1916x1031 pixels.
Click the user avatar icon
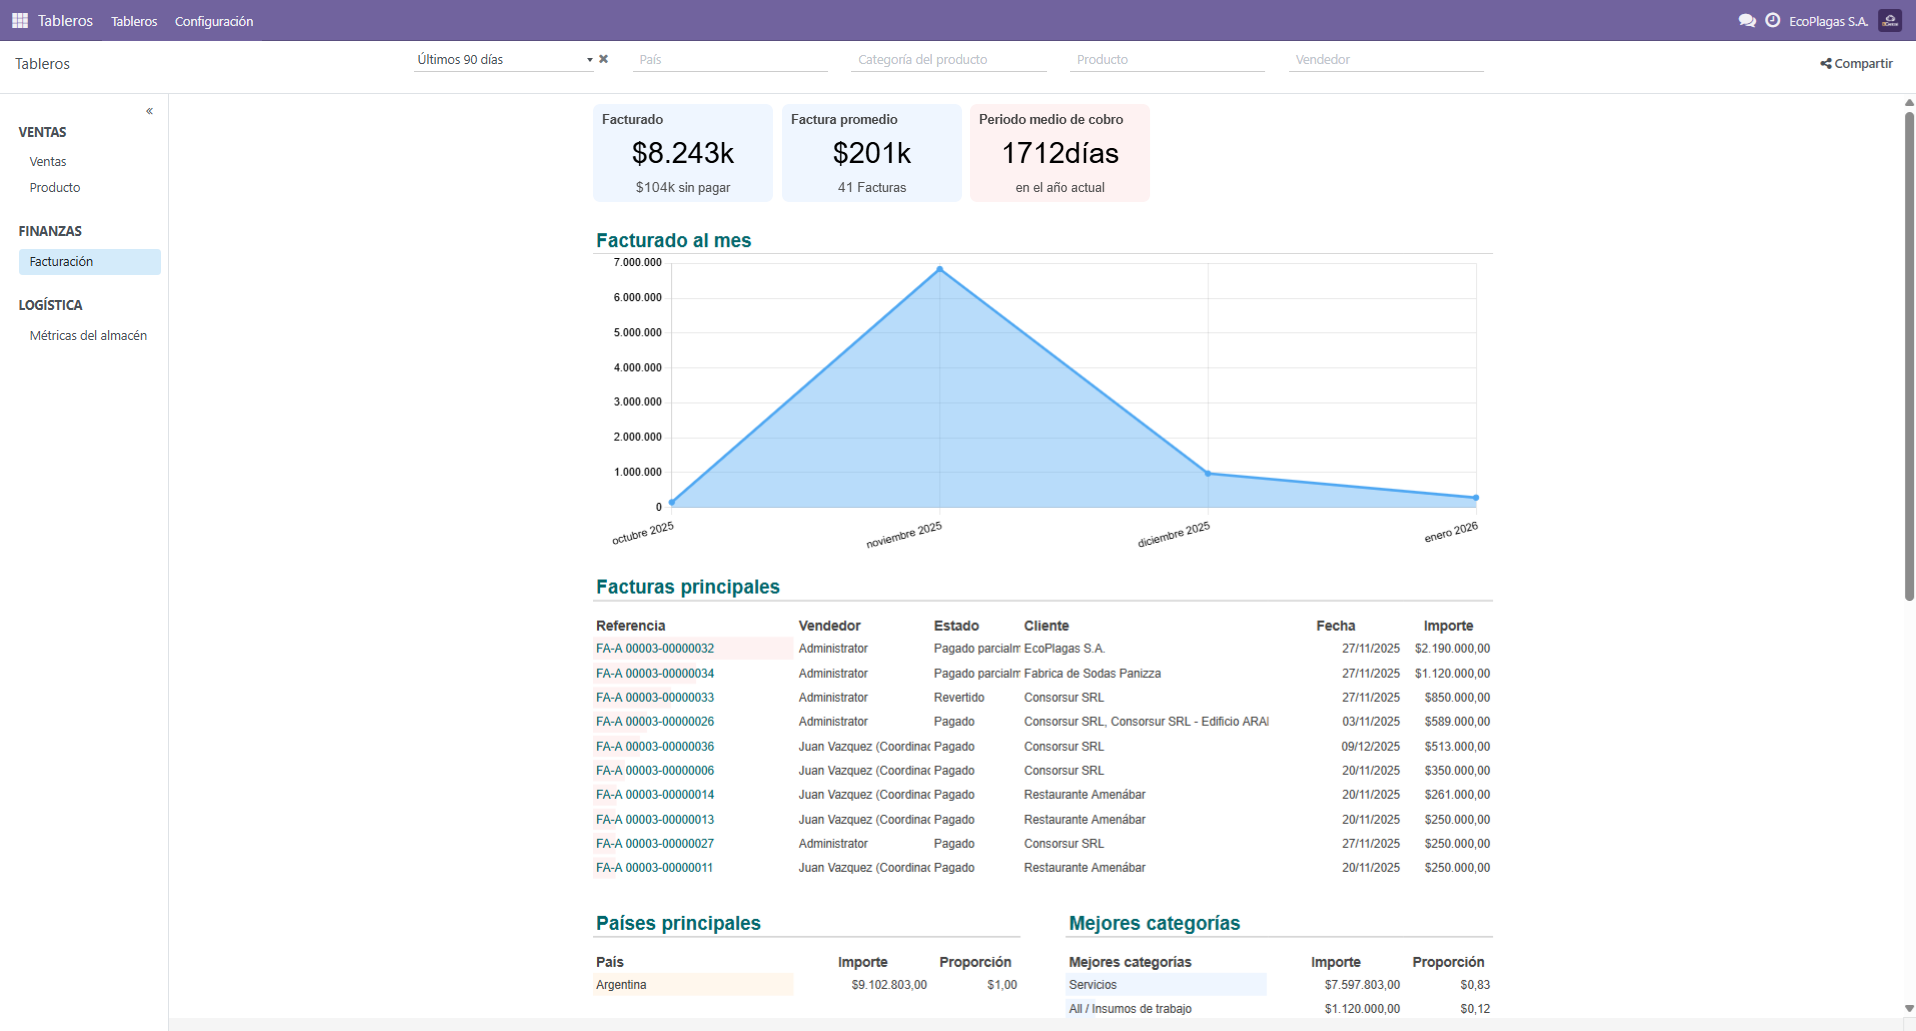tap(1890, 20)
